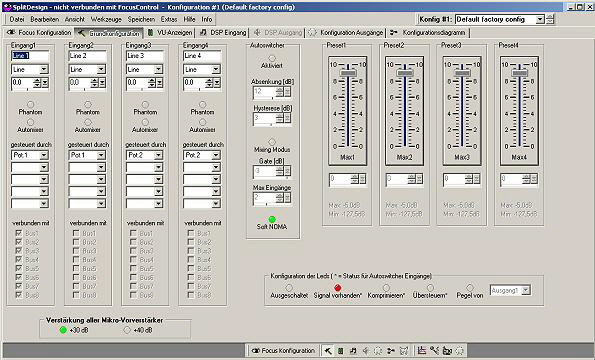This screenshot has height=360, width=595.
Task: Click the first dotted circle outputs icon in bottom toolbar
Action: click(x=378, y=351)
